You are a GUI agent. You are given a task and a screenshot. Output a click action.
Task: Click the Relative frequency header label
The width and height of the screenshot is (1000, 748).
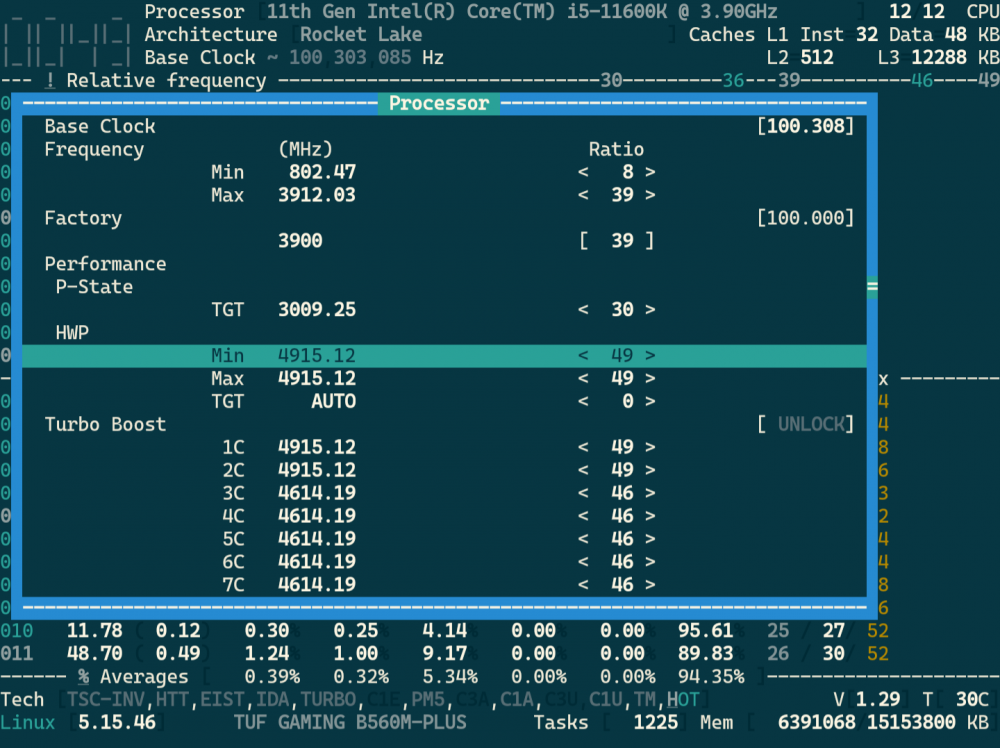point(166,81)
